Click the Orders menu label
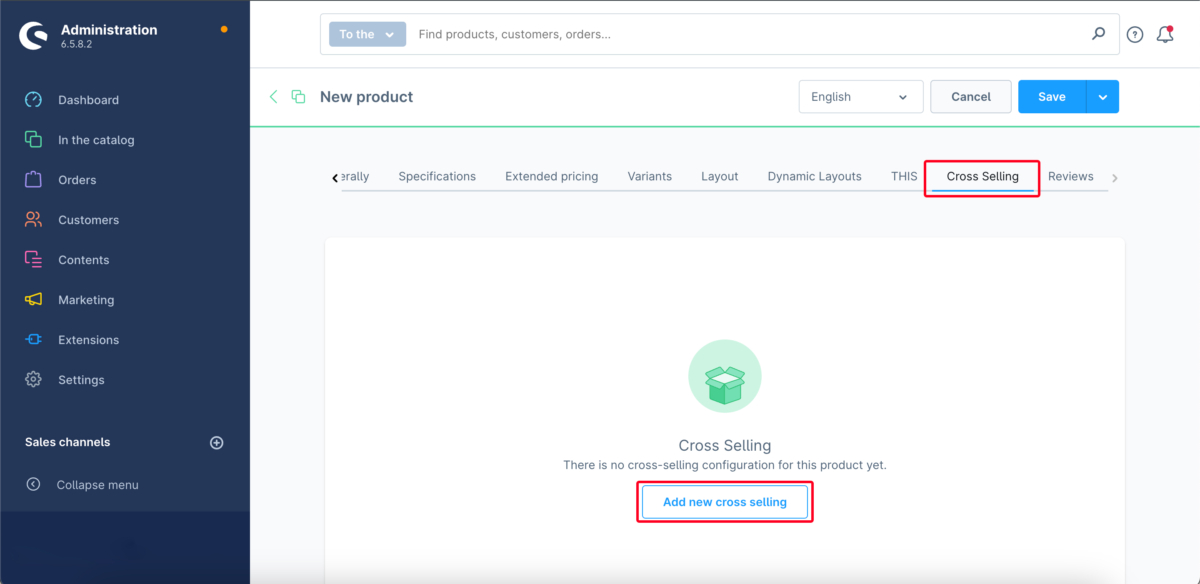Image resolution: width=1200 pixels, height=584 pixels. click(77, 180)
